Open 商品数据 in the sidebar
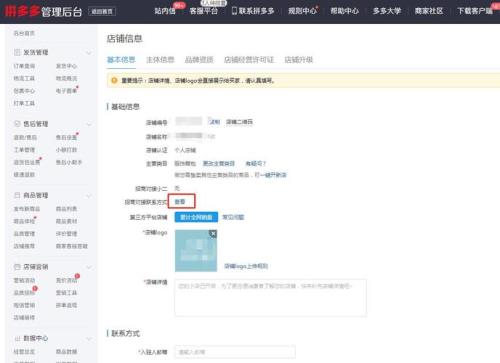The width and height of the screenshot is (500, 363). [66, 352]
